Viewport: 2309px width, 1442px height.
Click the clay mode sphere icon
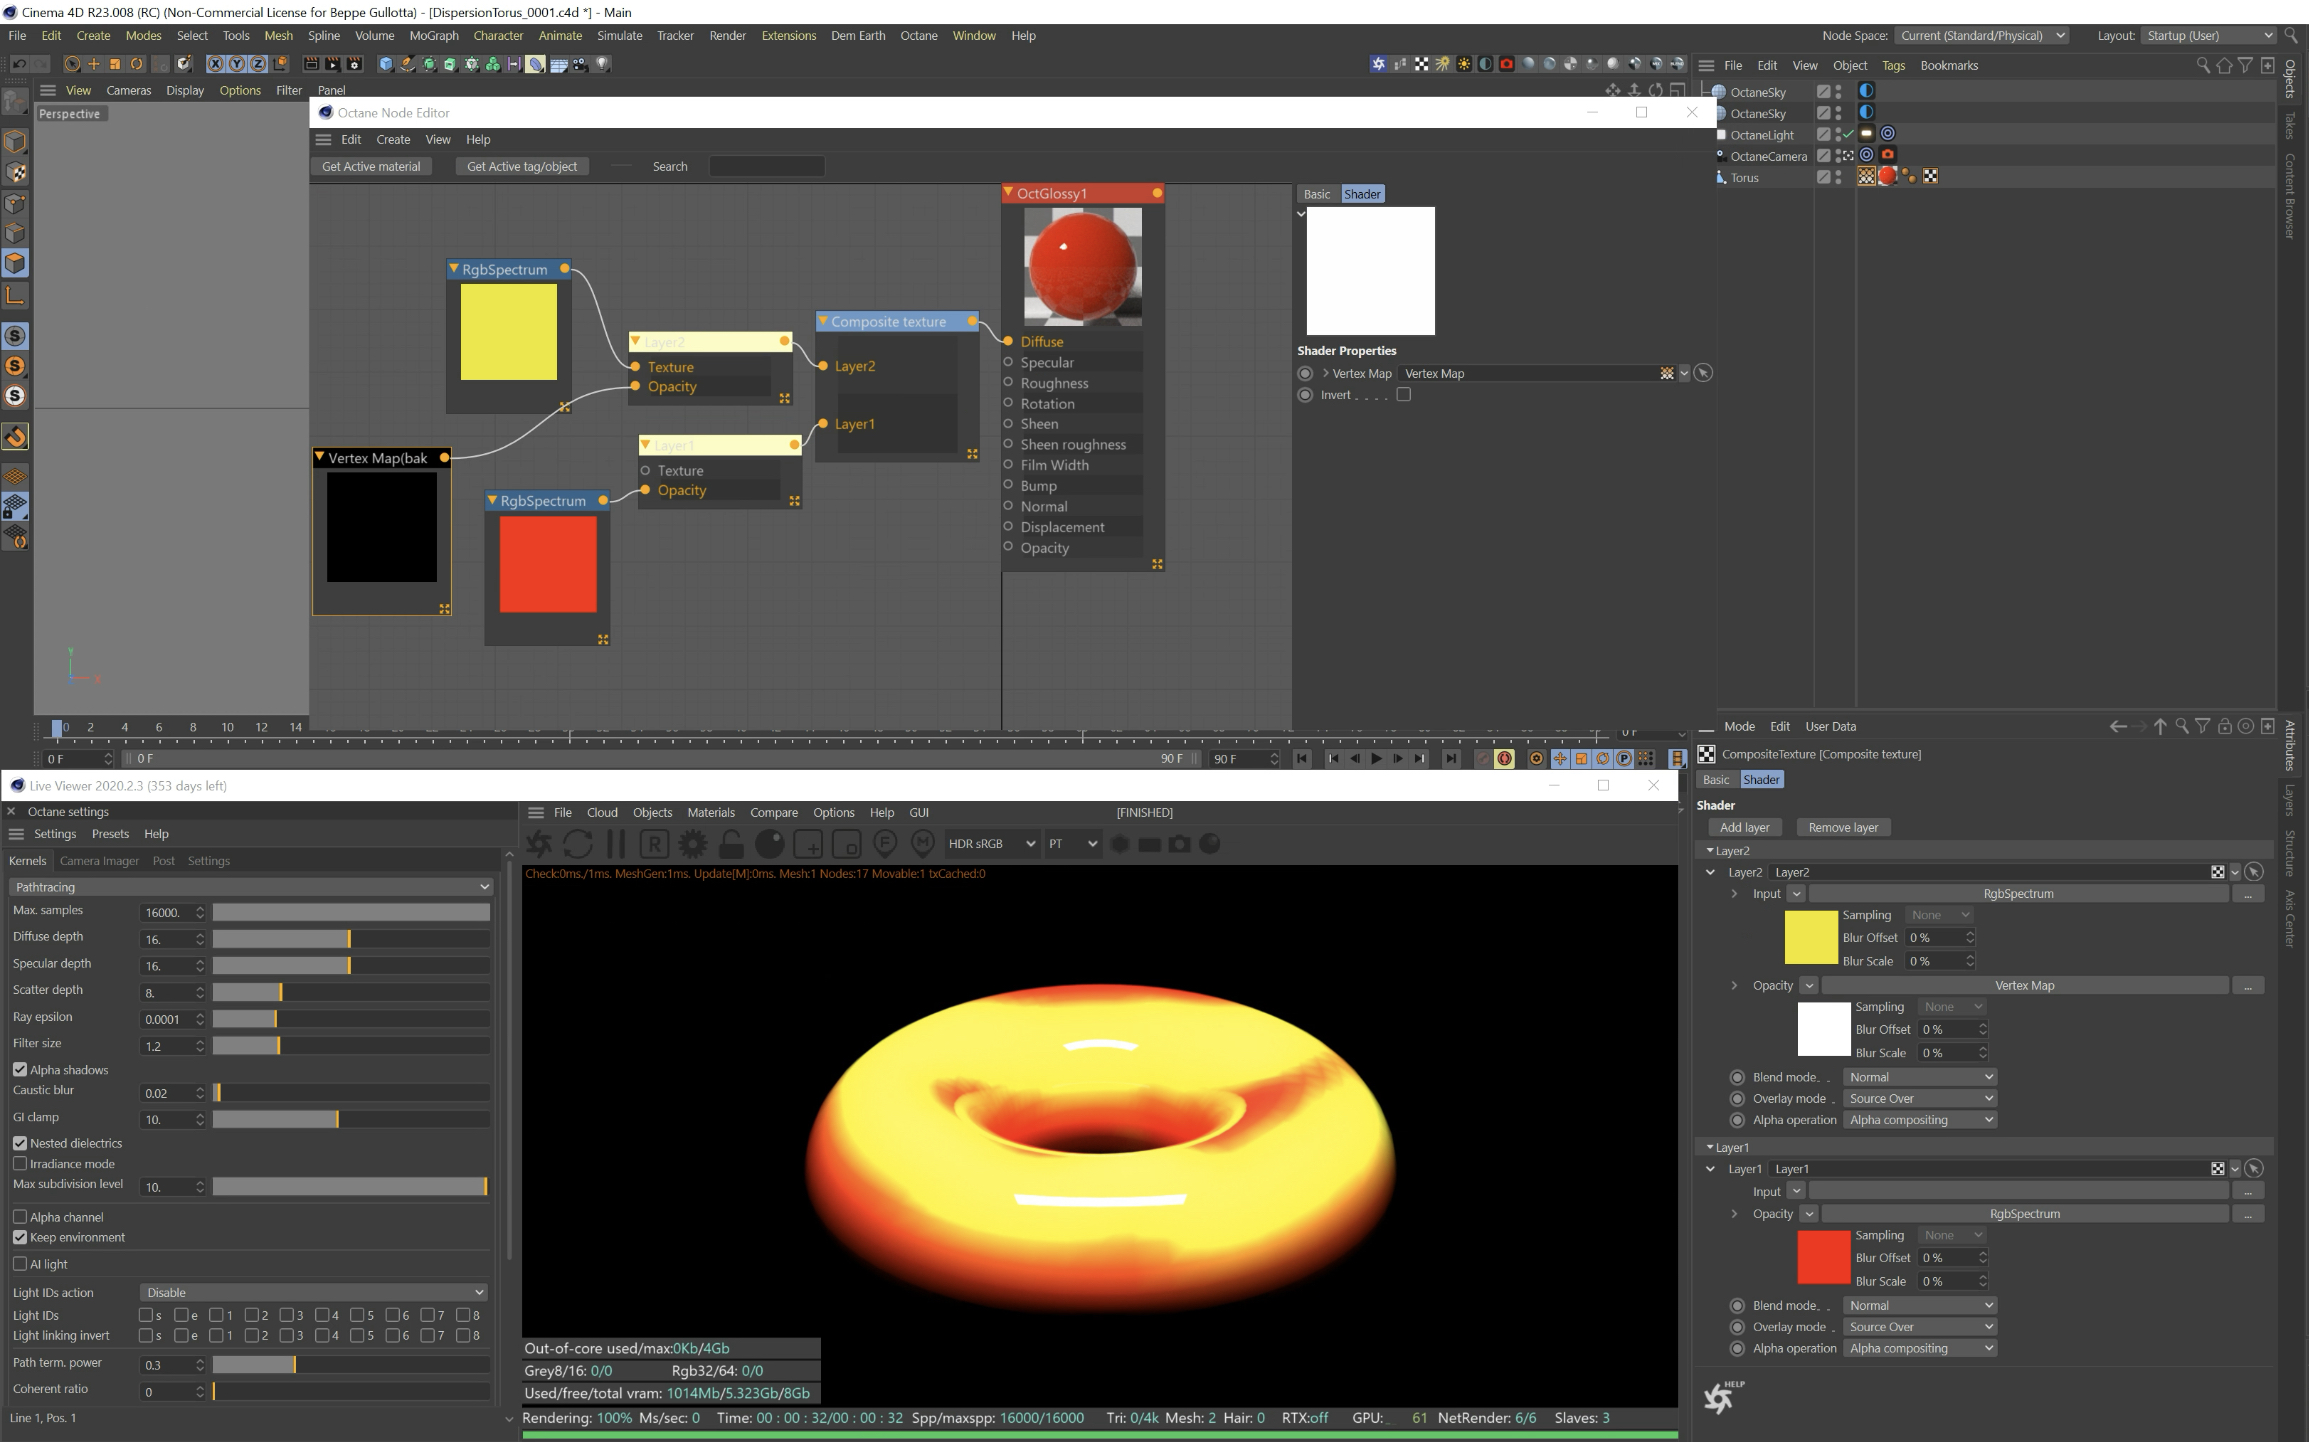coord(769,844)
